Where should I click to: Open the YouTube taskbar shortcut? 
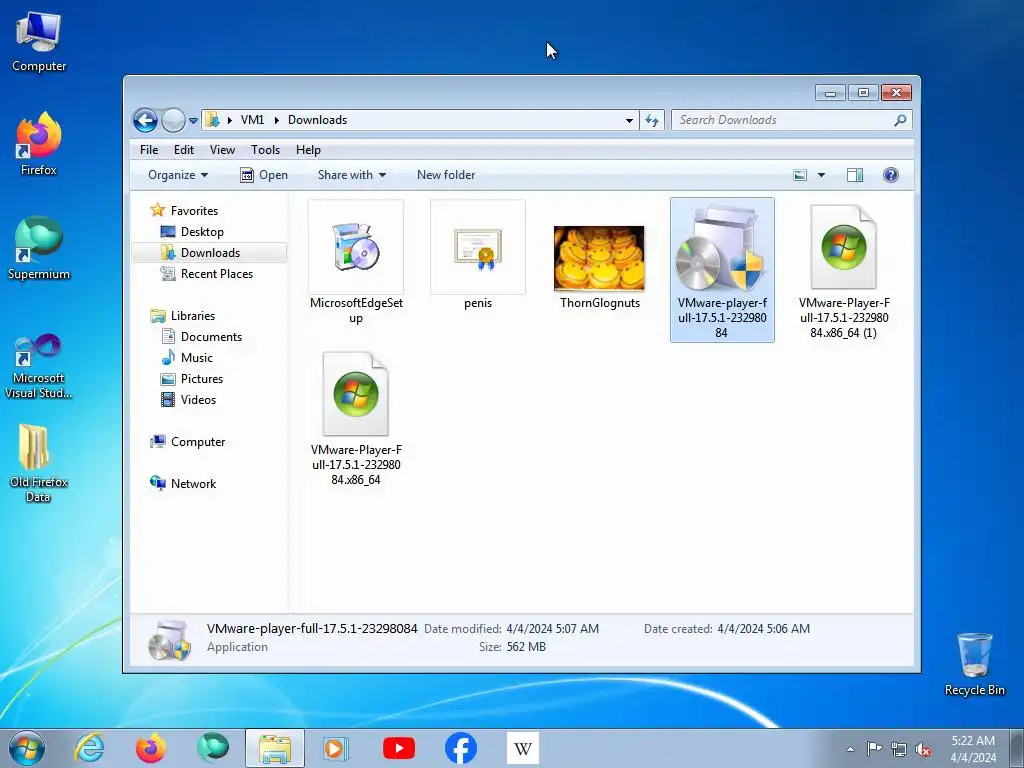pos(398,748)
